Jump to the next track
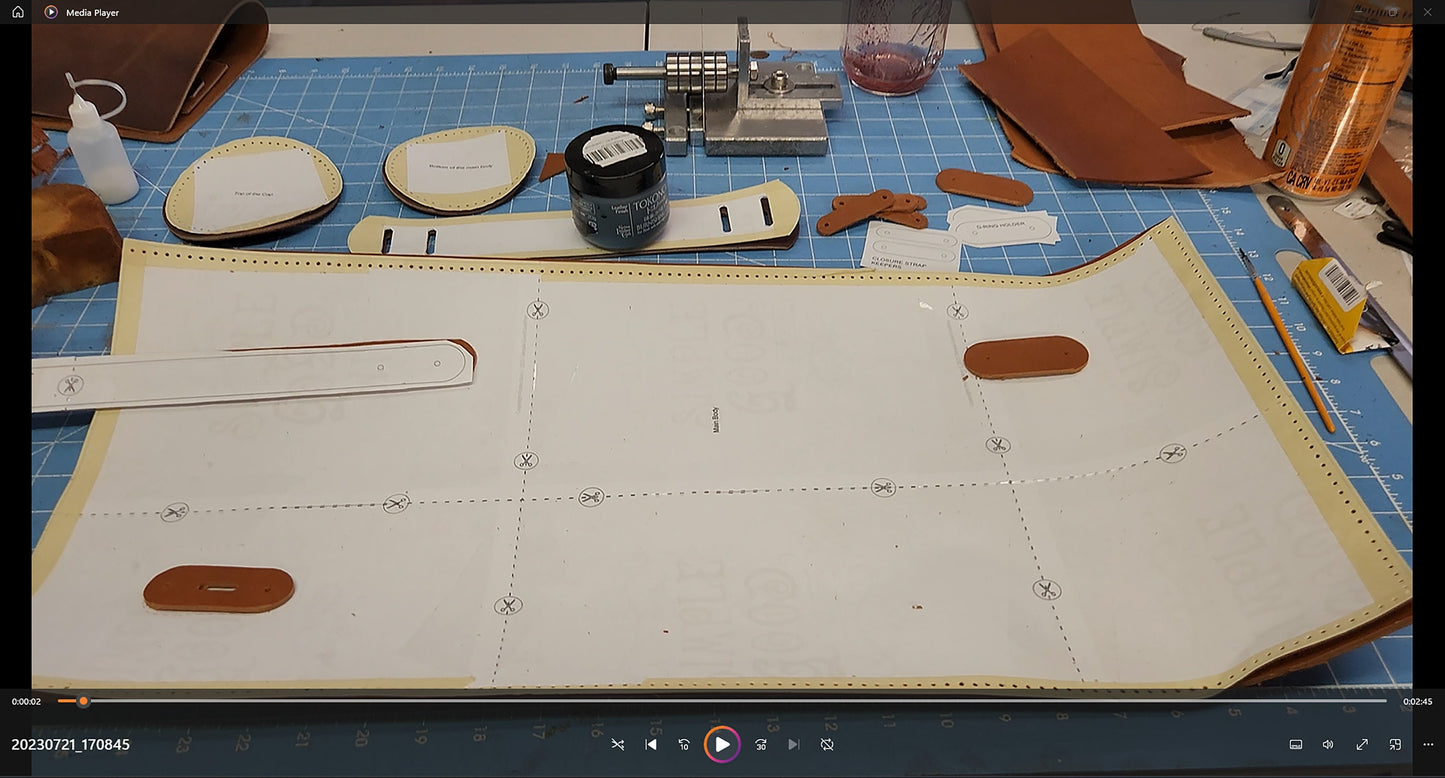This screenshot has width=1445, height=778. [x=794, y=745]
